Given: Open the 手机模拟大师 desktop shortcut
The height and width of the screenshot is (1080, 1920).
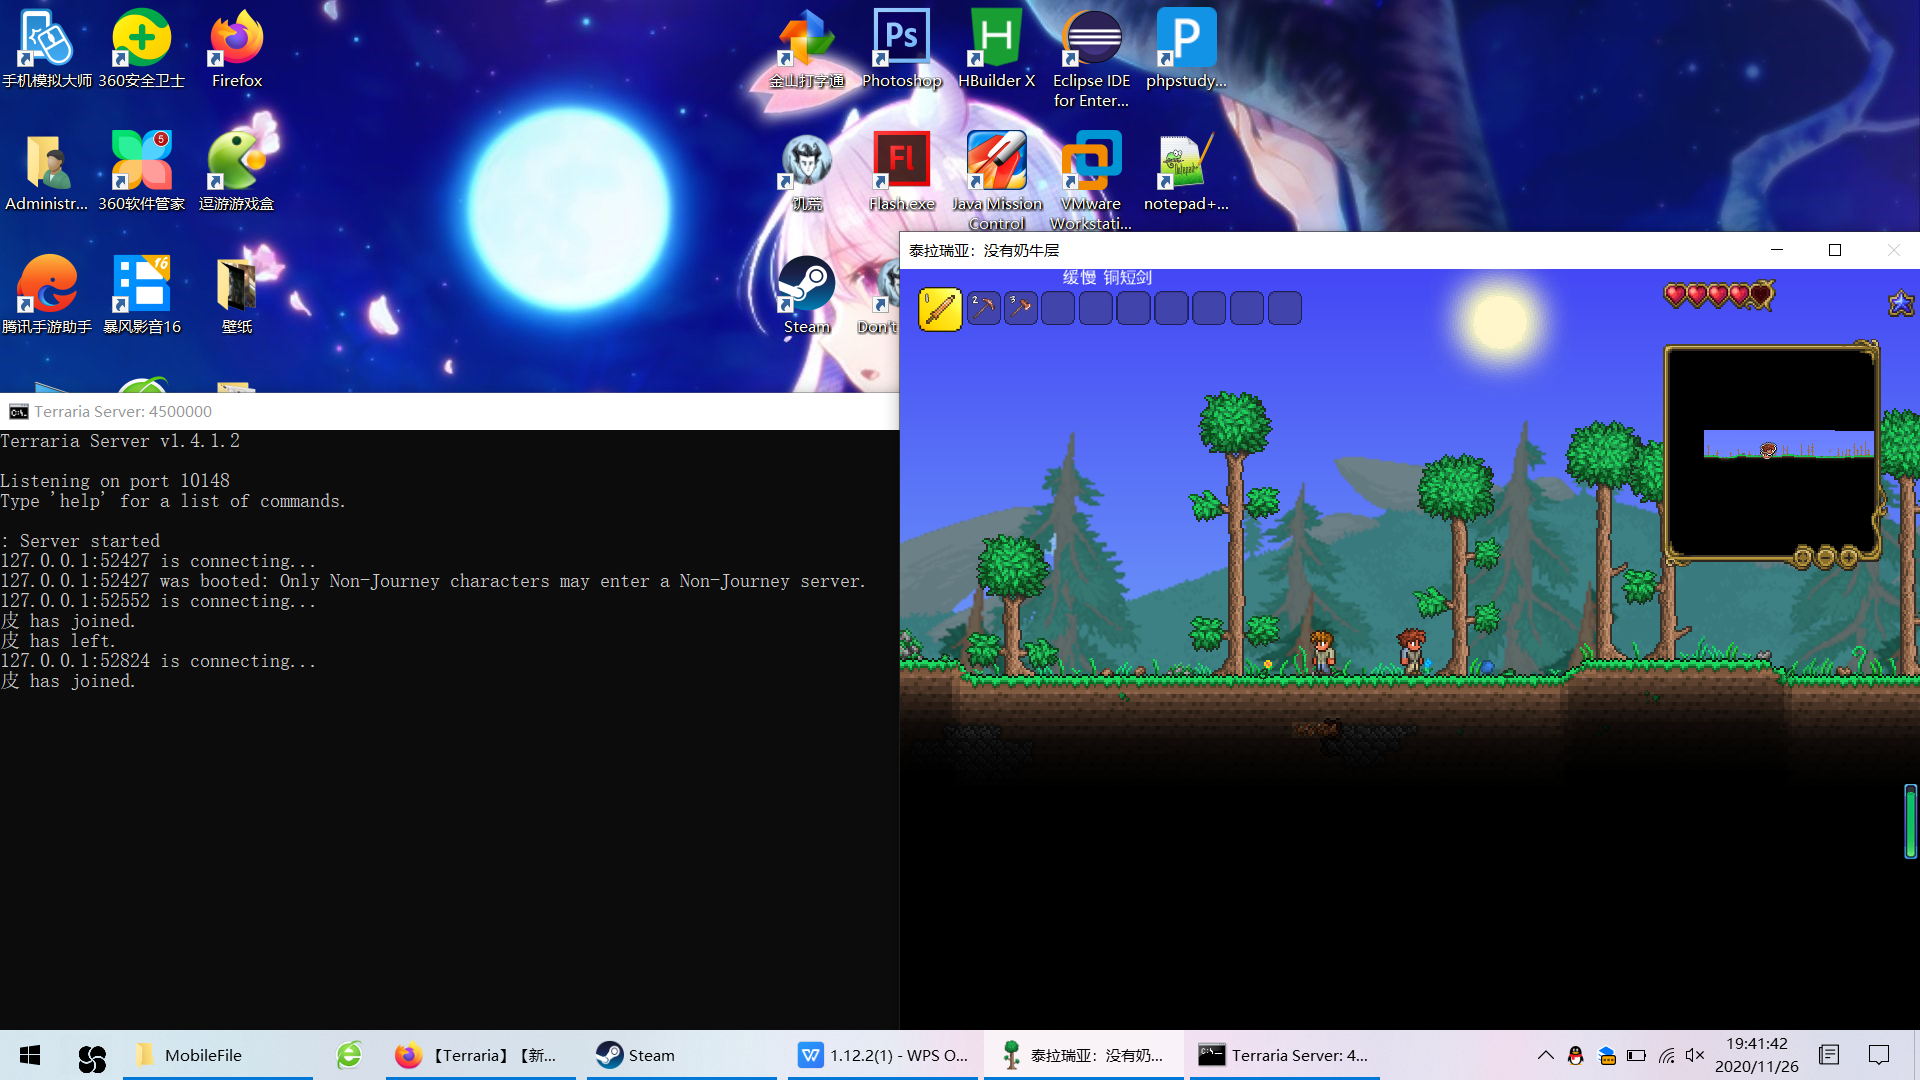Looking at the screenshot, I should 46,48.
